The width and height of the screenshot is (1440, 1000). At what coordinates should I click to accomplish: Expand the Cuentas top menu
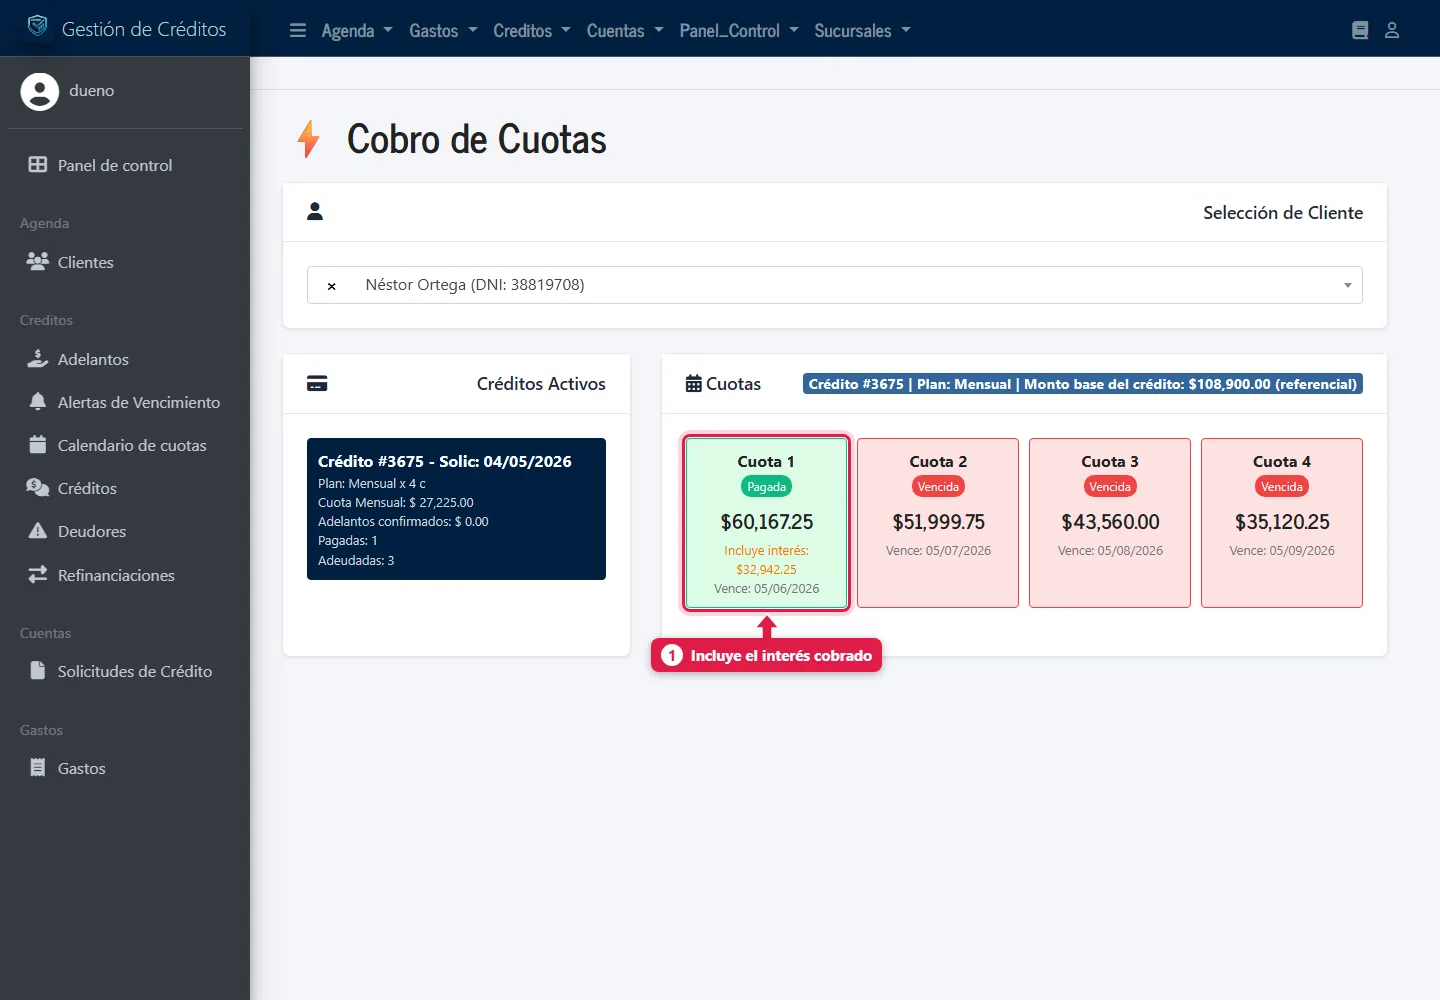tap(625, 31)
